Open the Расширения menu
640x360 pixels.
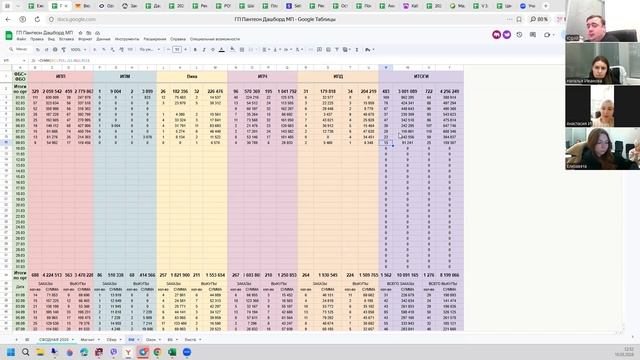[155, 39]
